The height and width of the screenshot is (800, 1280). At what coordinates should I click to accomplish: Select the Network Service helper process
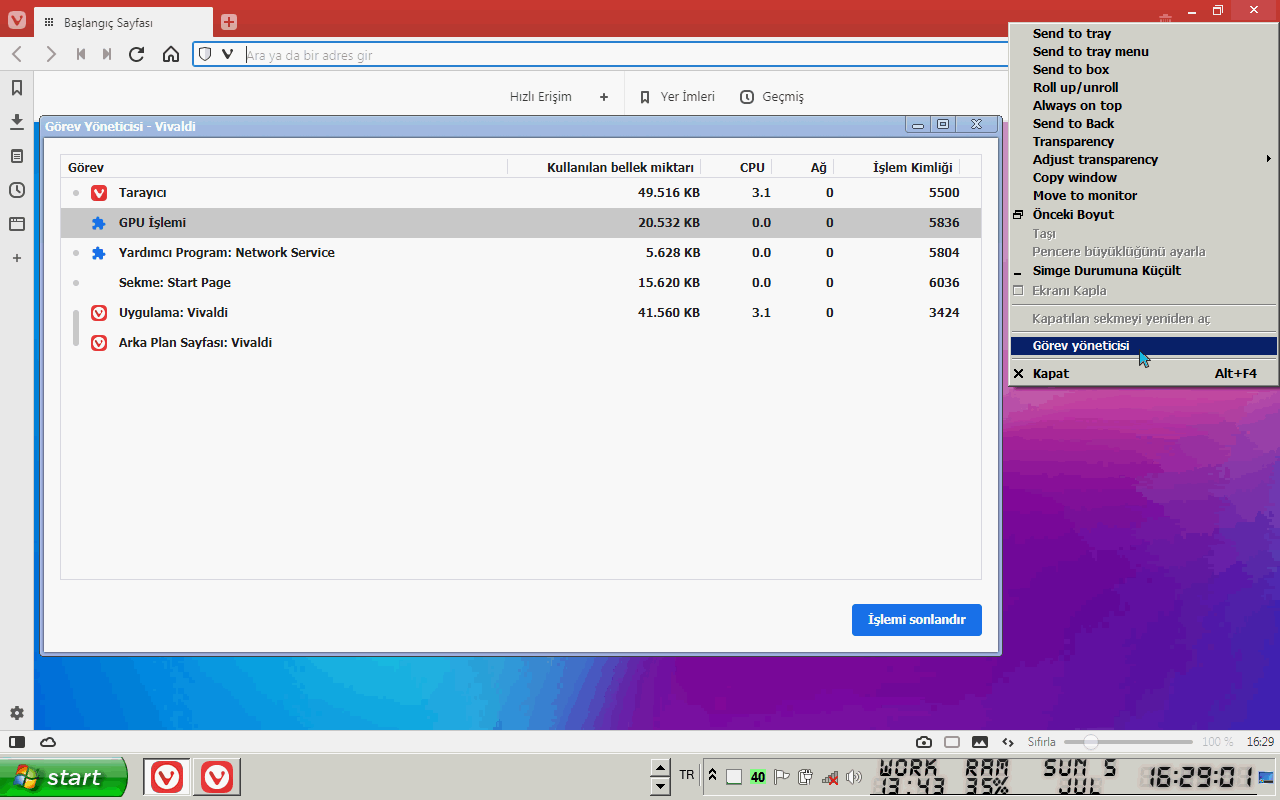521,253
